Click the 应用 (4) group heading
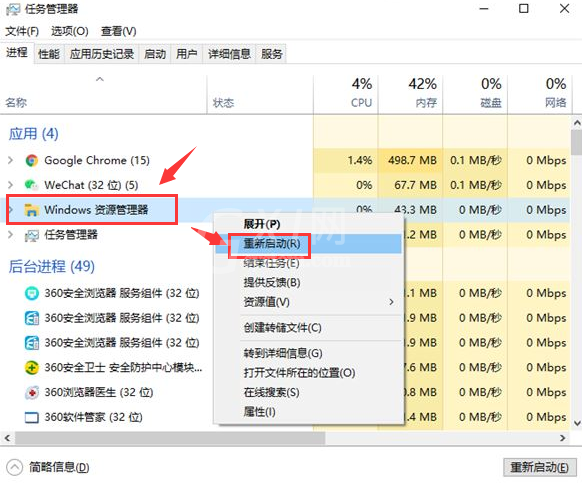Image resolution: width=582 pixels, height=483 pixels. tap(34, 134)
